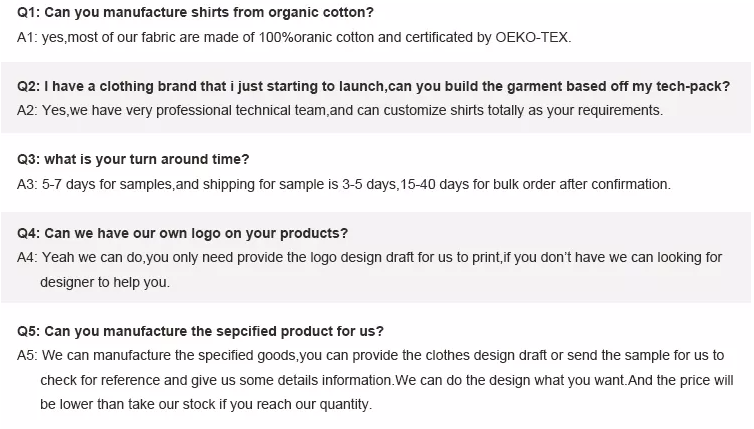Screen dimensions: 754x429
Task: Select the Q4 own logo question
Action: (x=182, y=234)
